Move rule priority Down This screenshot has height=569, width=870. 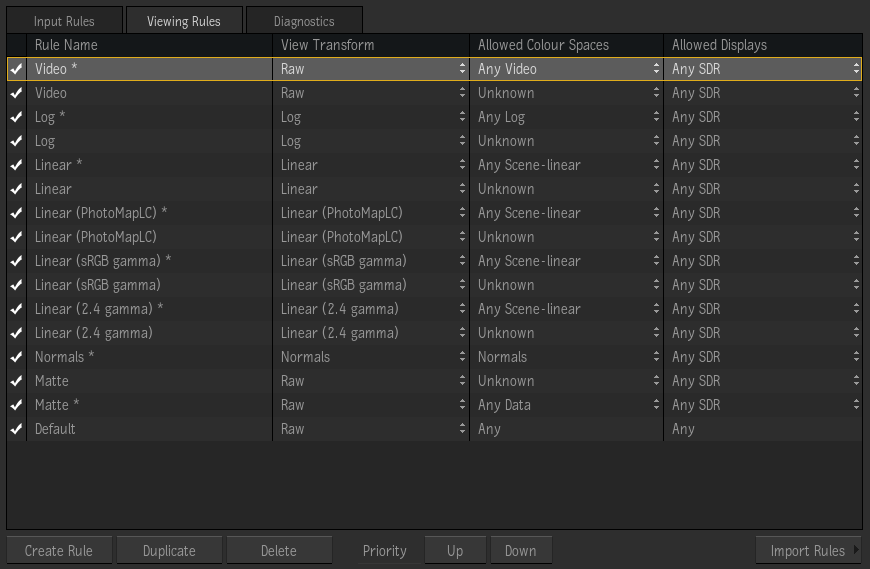click(x=520, y=551)
